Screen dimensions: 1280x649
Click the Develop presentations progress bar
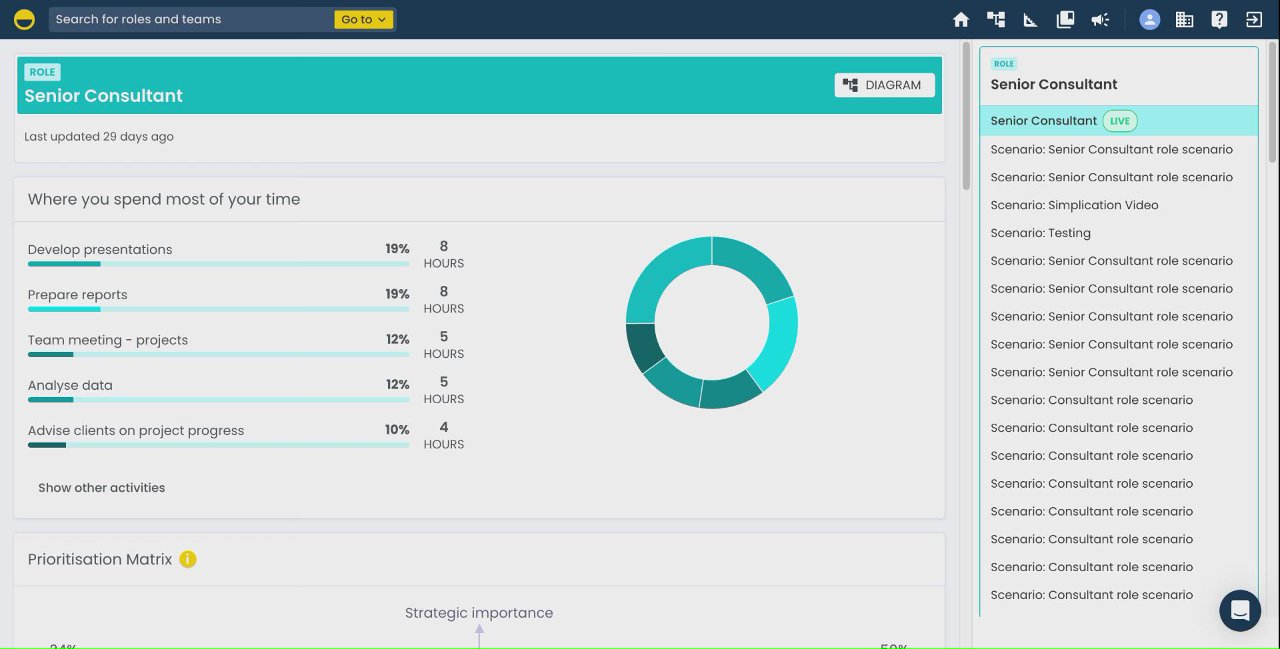[x=218, y=264]
